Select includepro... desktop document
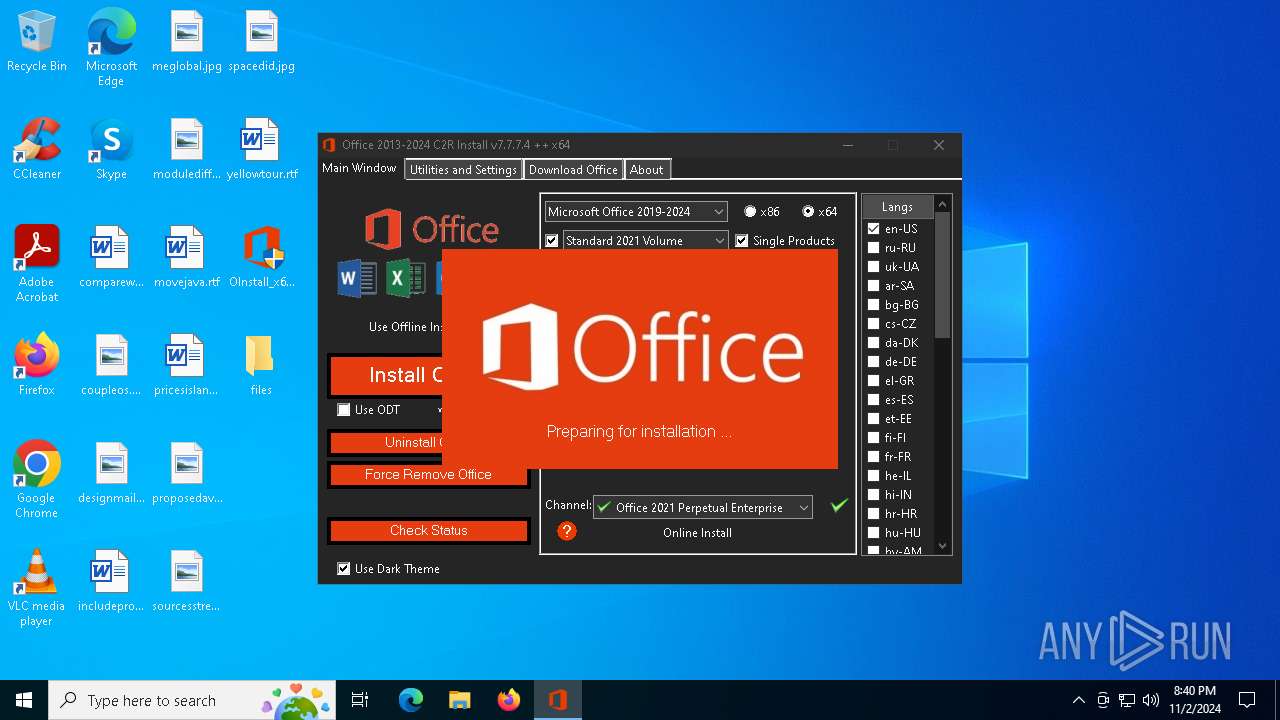The height and width of the screenshot is (720, 1280). pos(111,581)
